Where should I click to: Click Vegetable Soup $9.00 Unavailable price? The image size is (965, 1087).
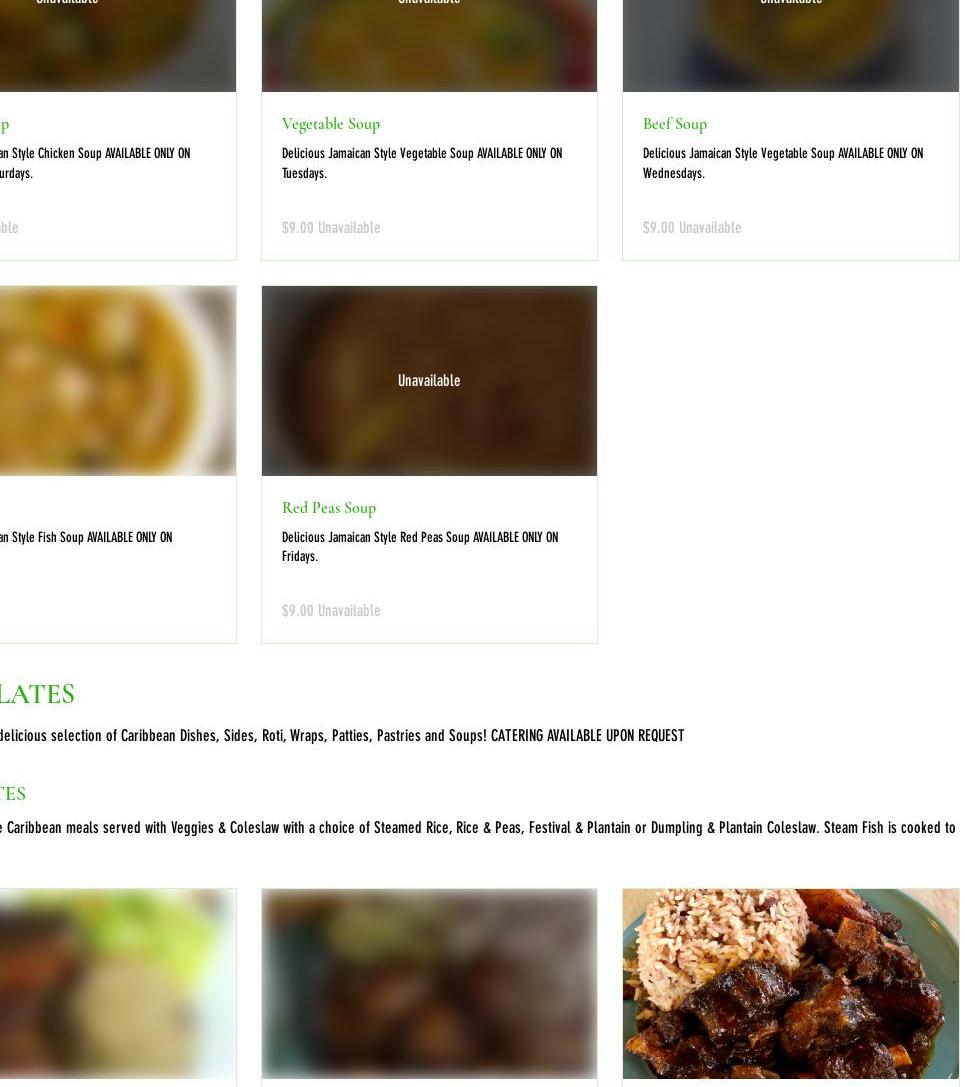[x=331, y=227]
